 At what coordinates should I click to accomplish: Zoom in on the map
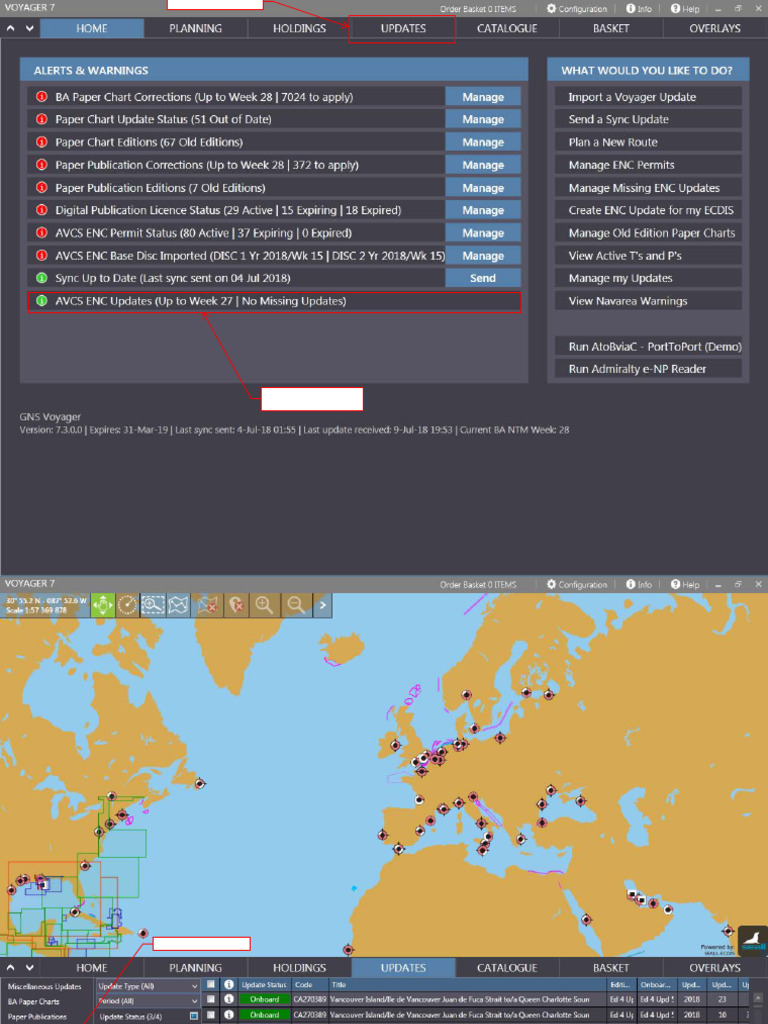(264, 605)
